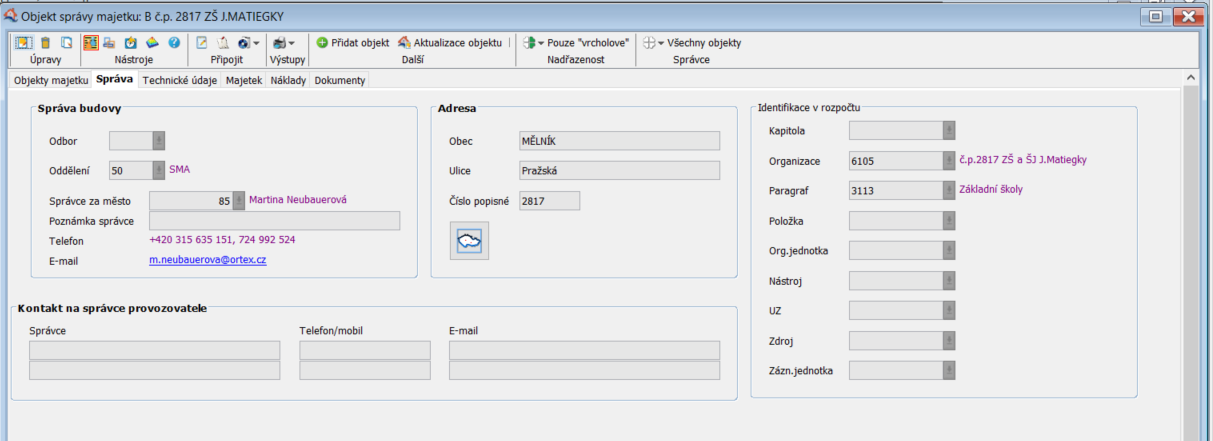The width and height of the screenshot is (1213, 441).
Task: Switch to the Objekty majetku tab
Action: tap(51, 80)
